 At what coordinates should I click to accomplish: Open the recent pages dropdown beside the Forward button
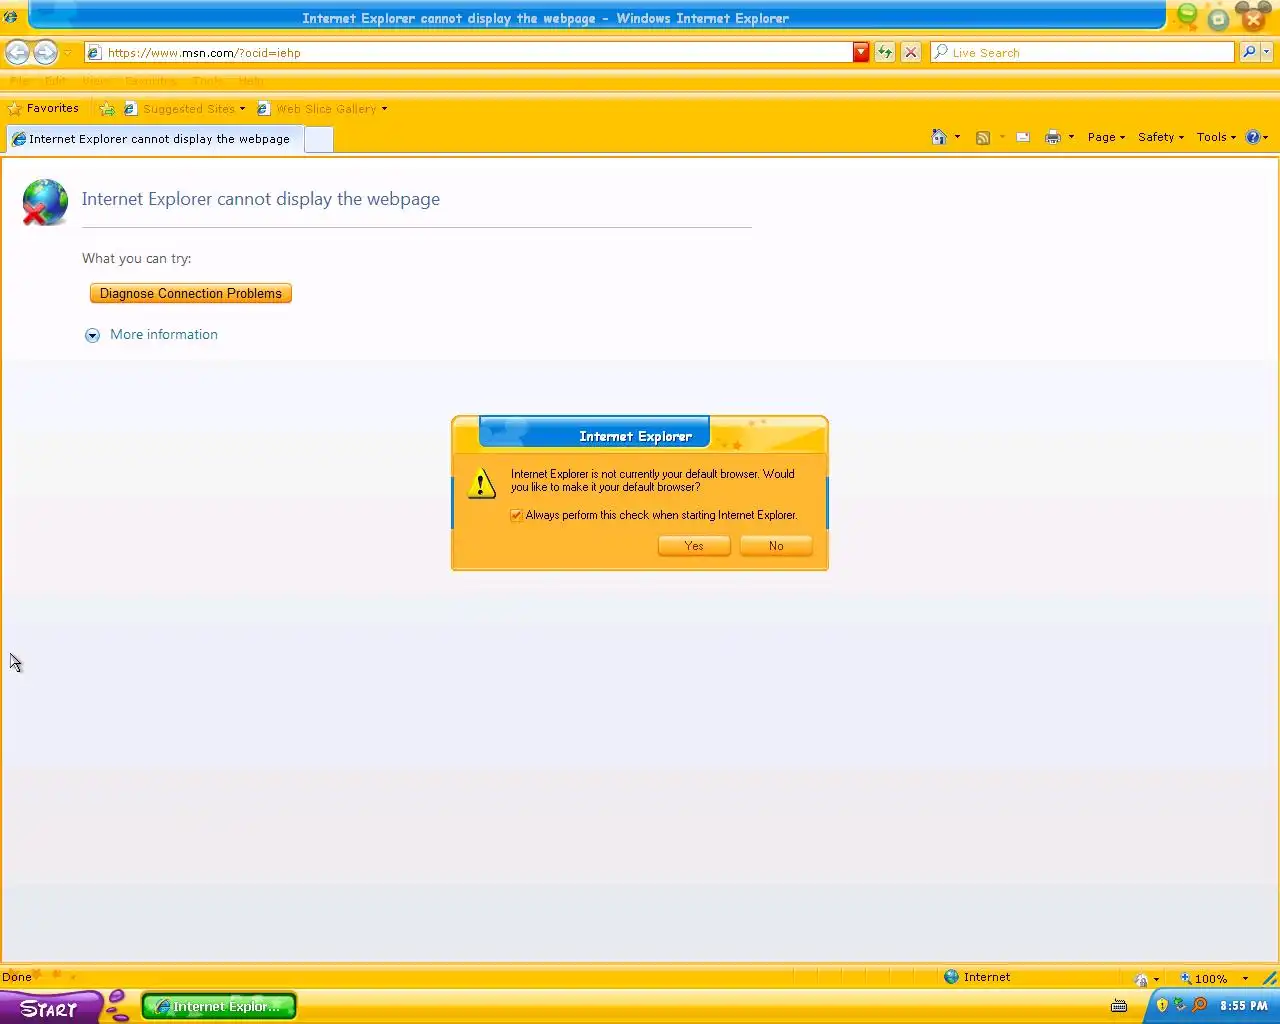(x=68, y=53)
